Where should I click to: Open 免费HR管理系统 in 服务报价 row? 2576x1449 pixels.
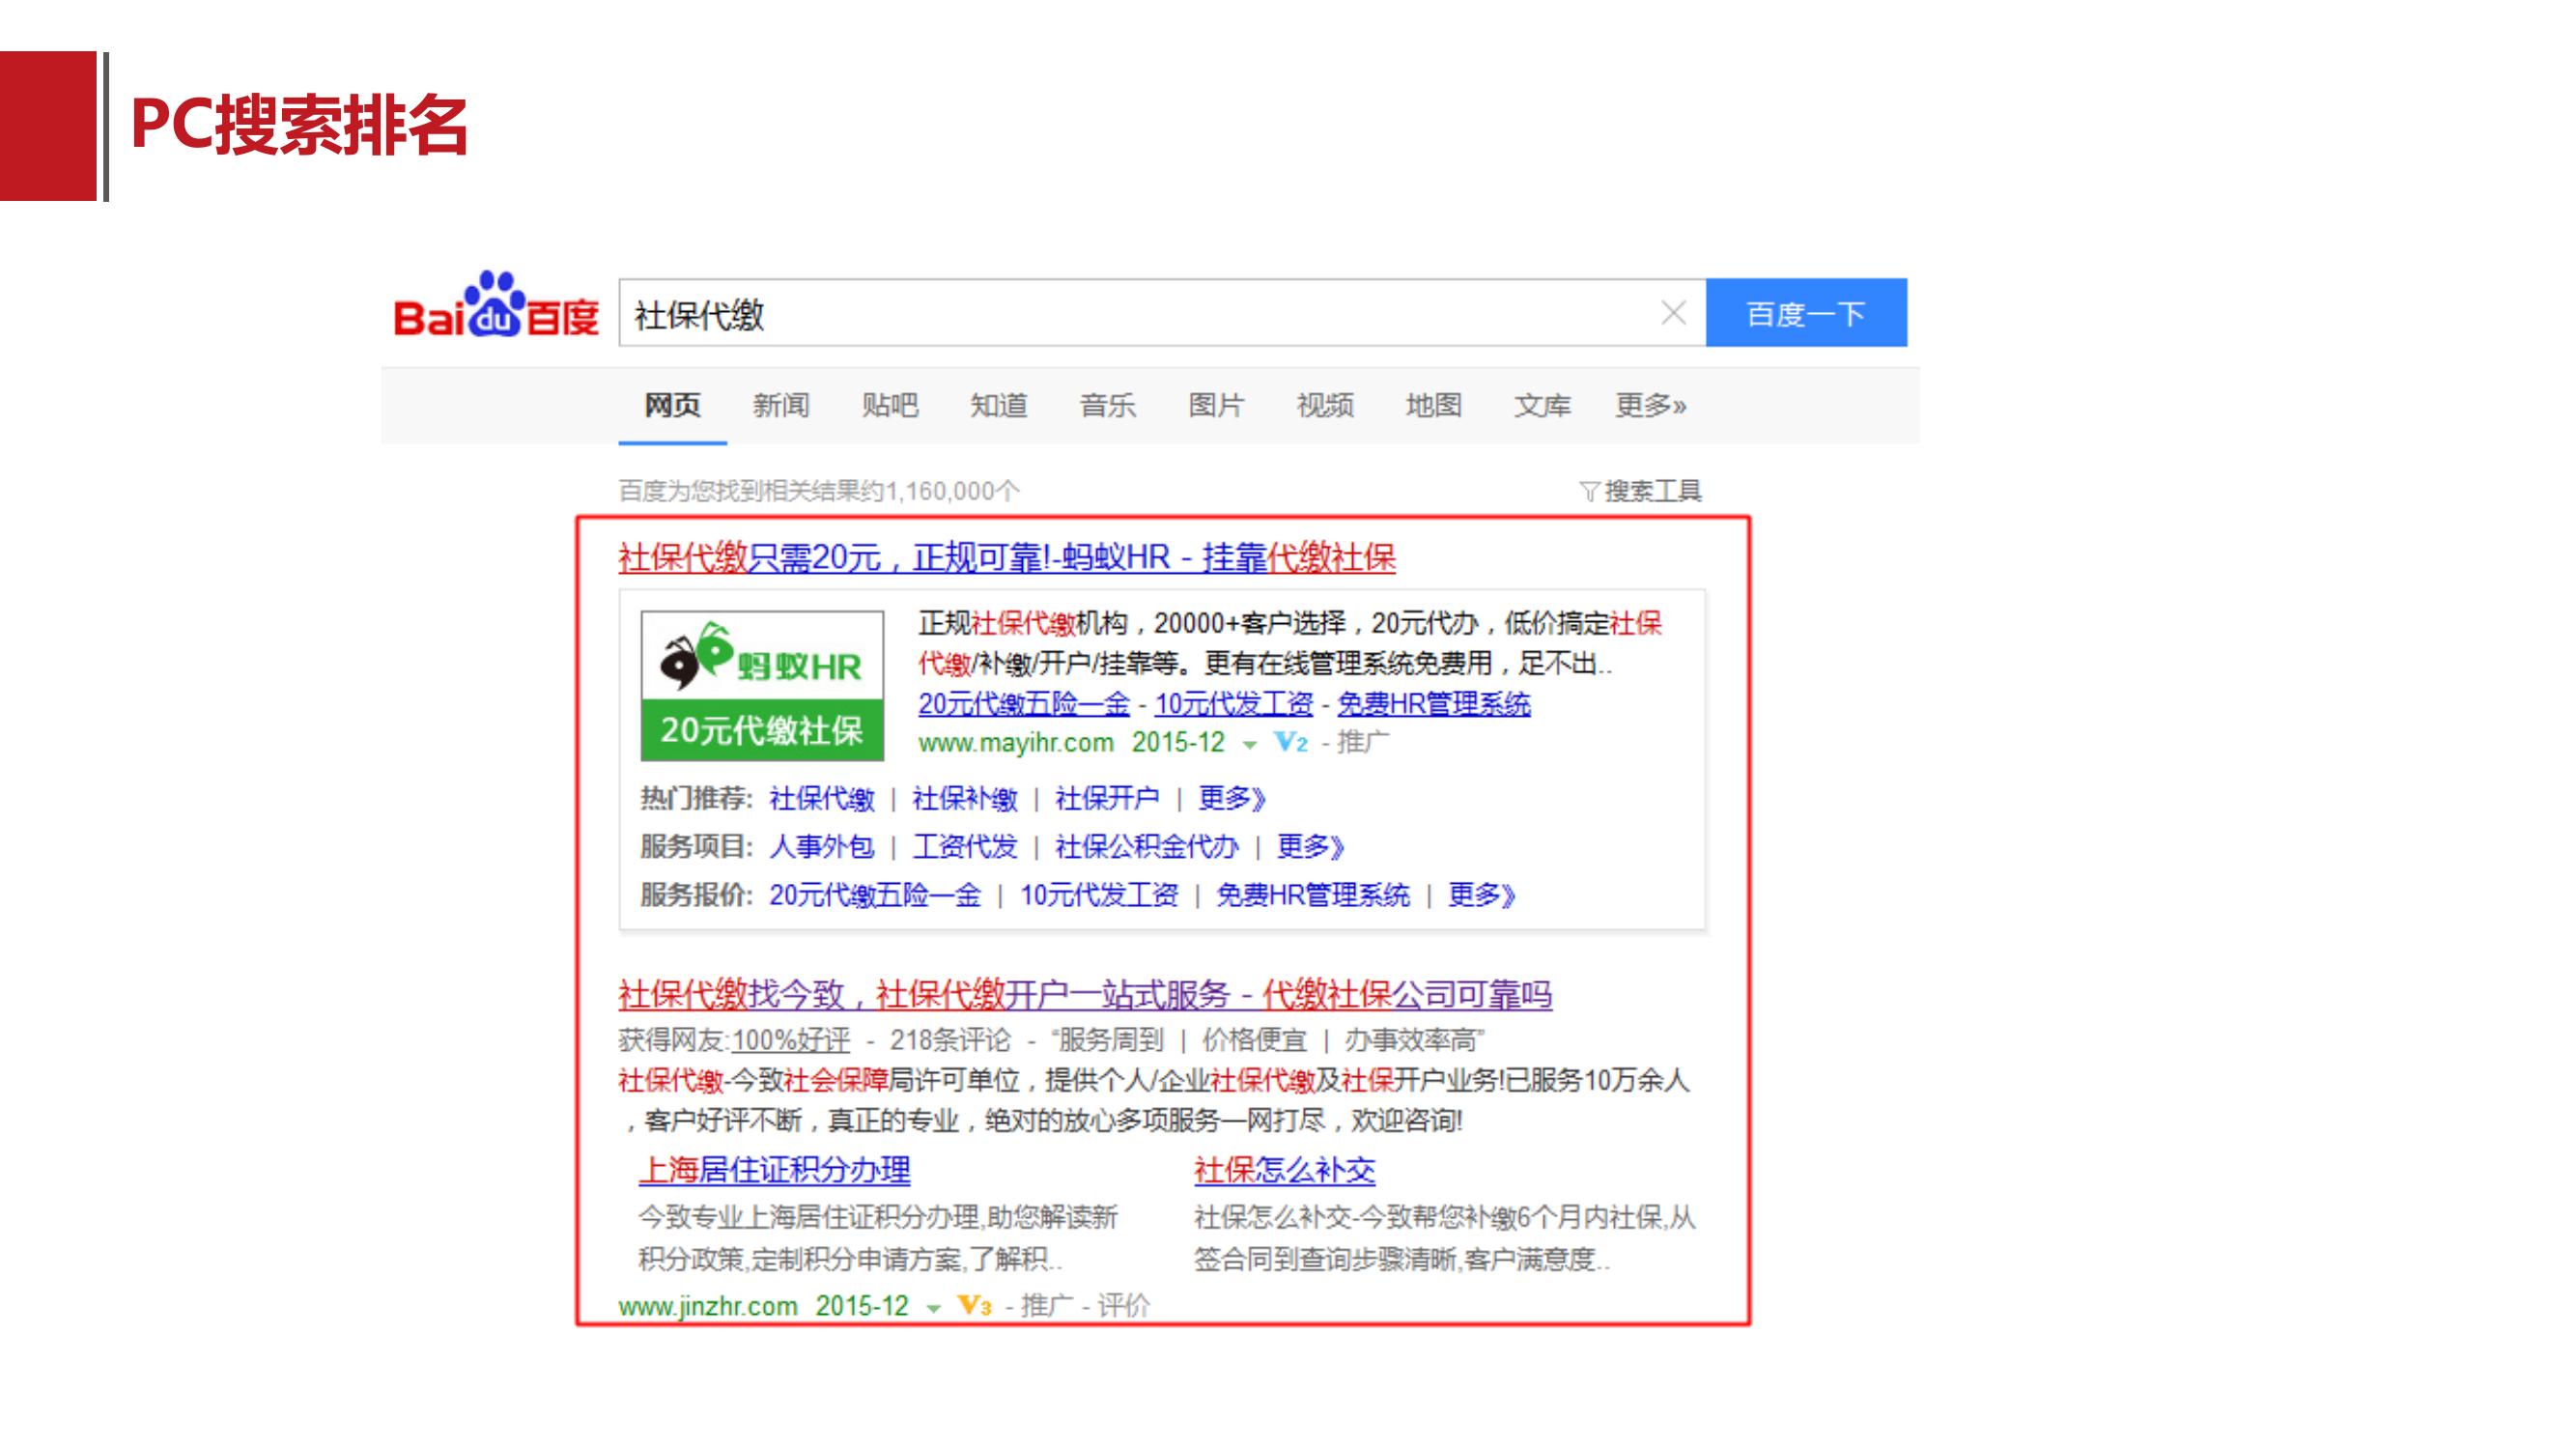click(x=1313, y=895)
